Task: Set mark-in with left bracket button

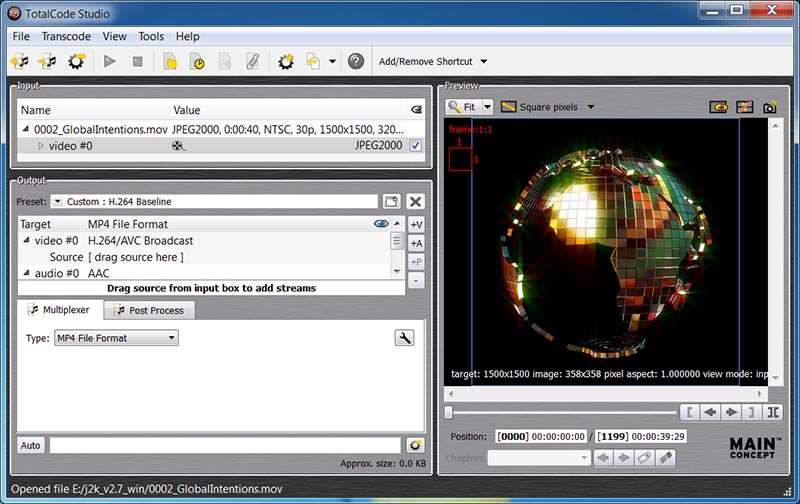Action: point(690,412)
